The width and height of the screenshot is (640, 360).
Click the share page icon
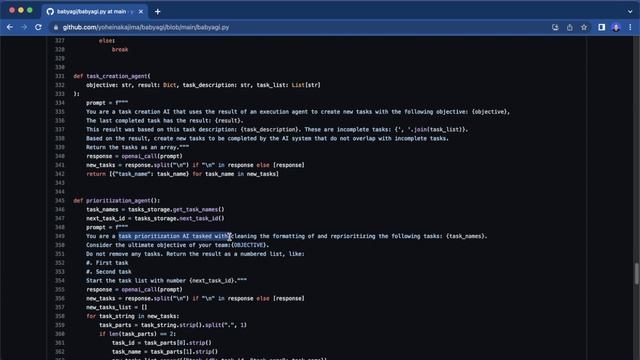569,27
